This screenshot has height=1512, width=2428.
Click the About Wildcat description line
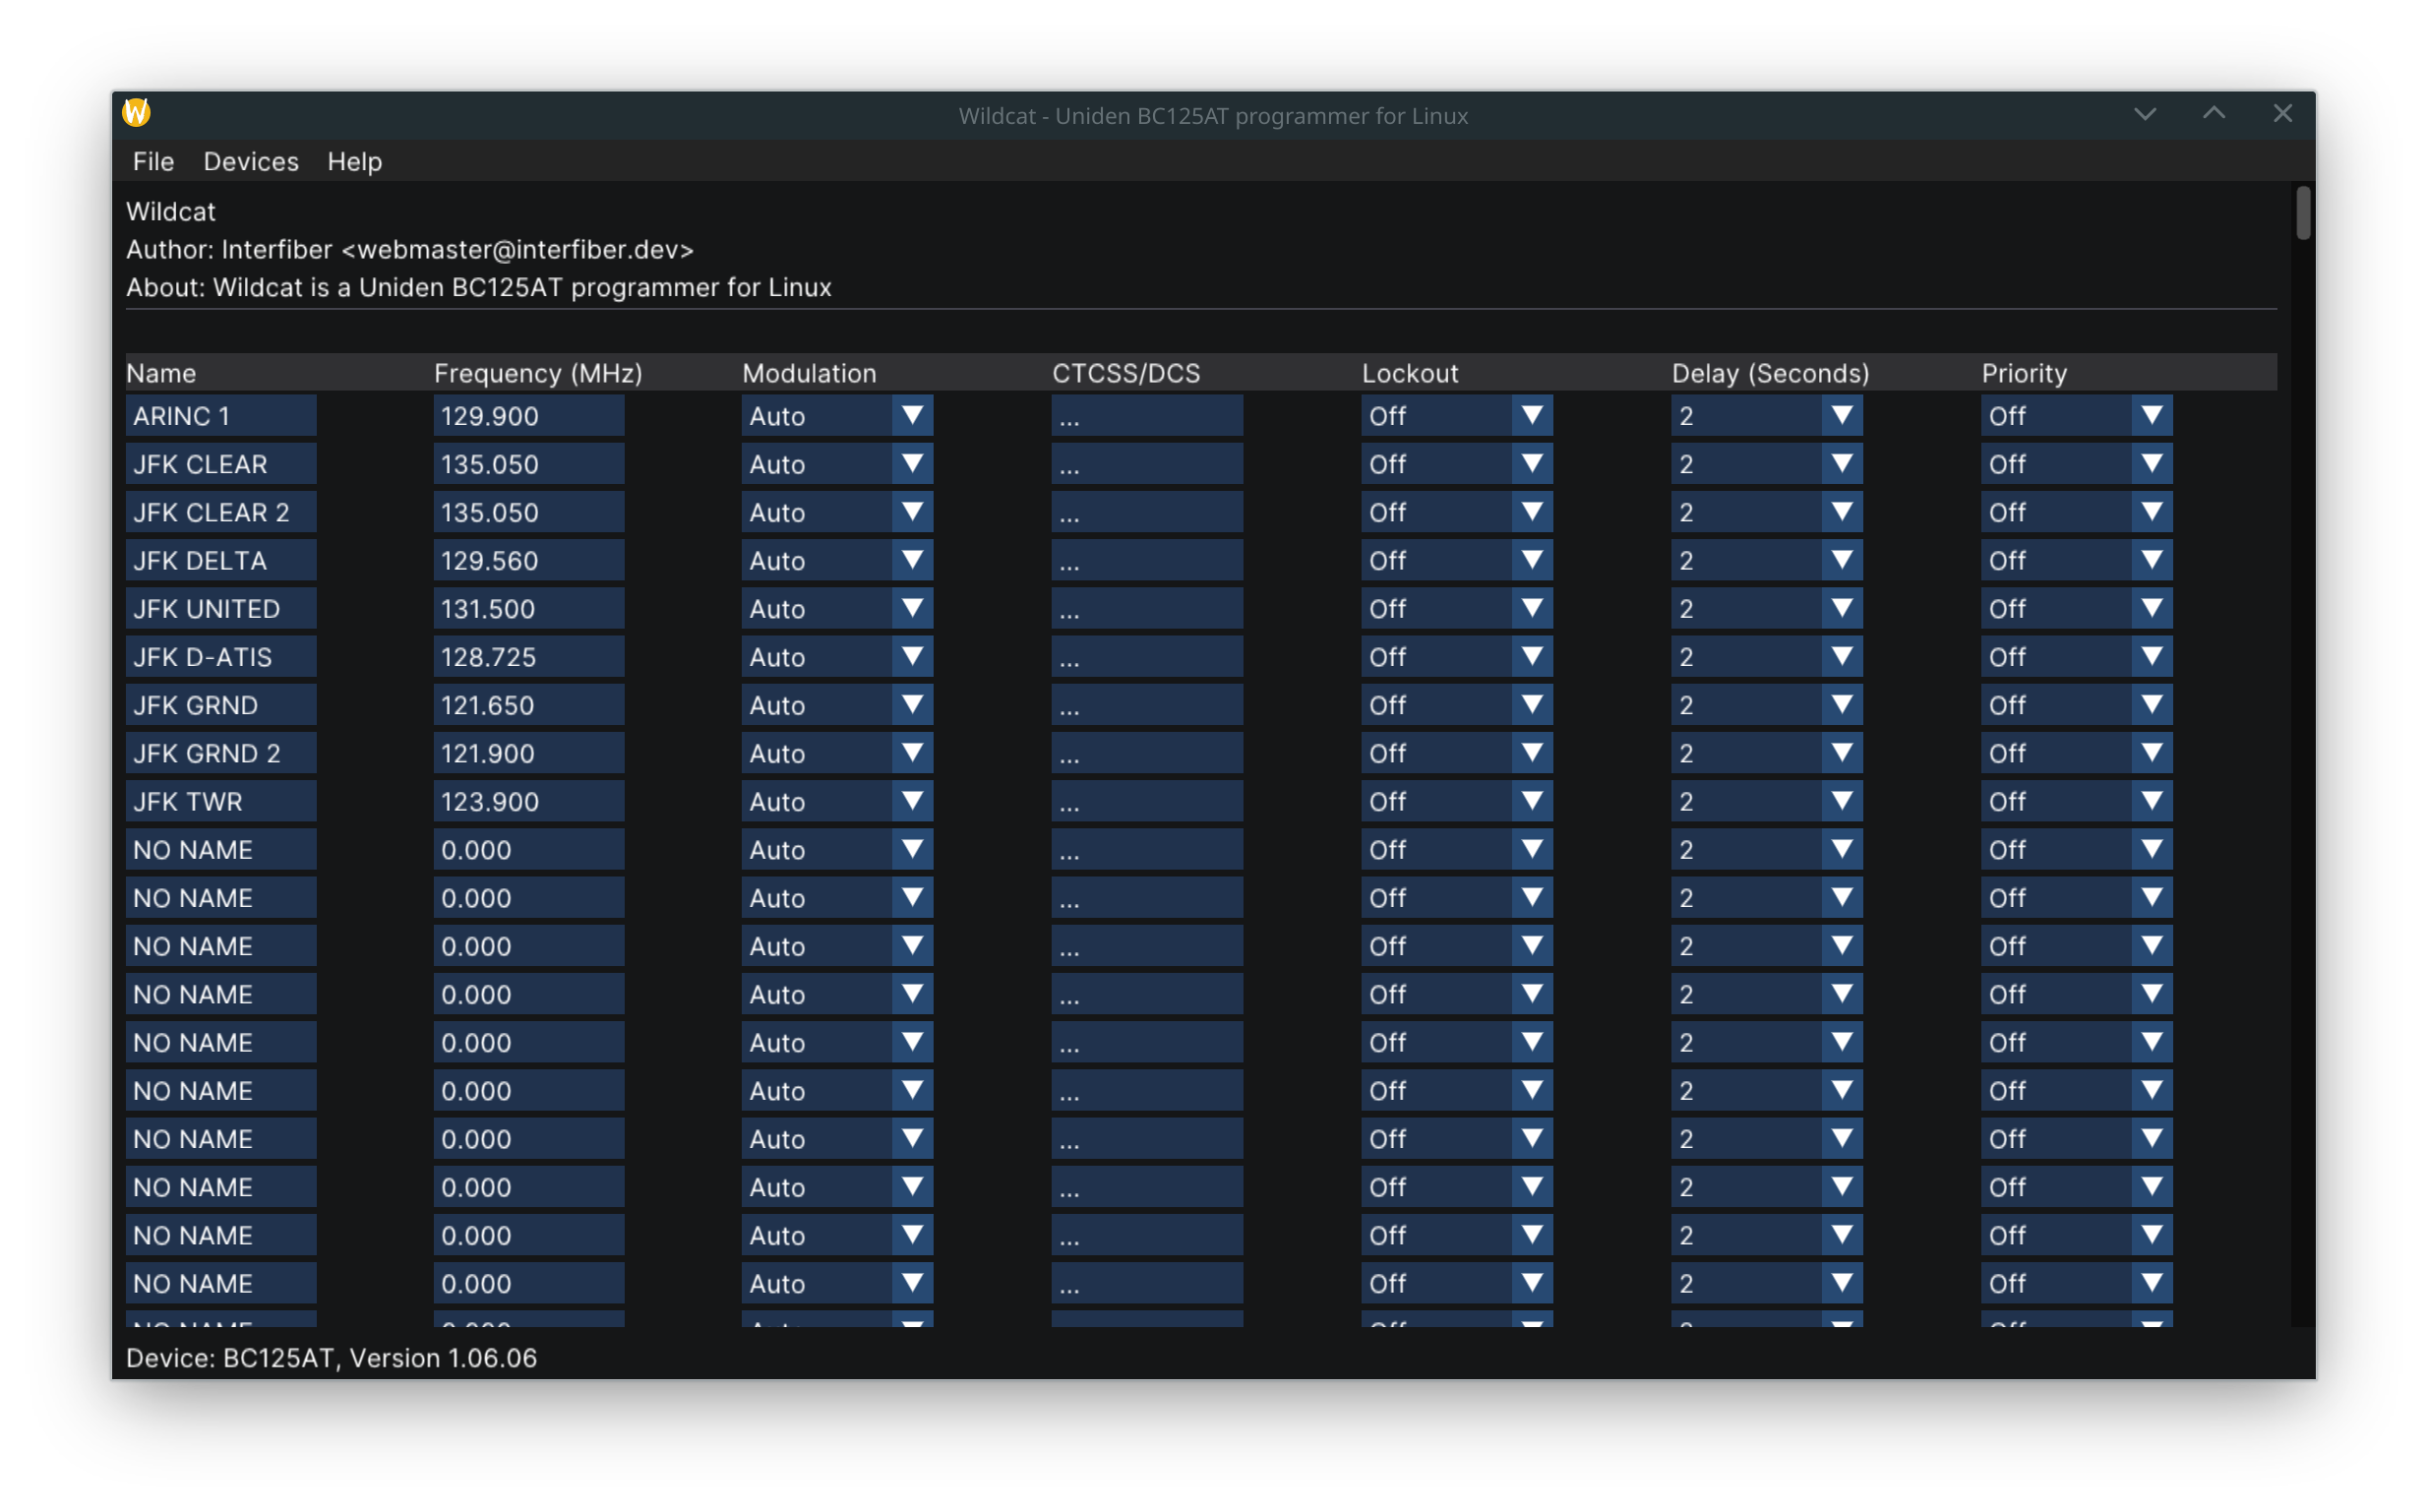478,287
